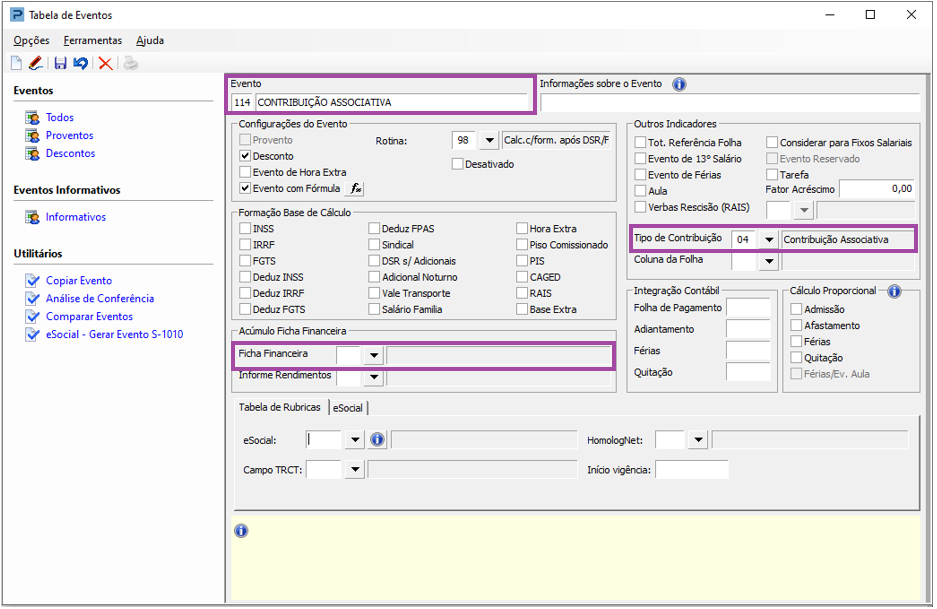Image resolution: width=937 pixels, height=609 pixels.
Task: Click the edit pencil toolbar icon
Action: (x=36, y=63)
